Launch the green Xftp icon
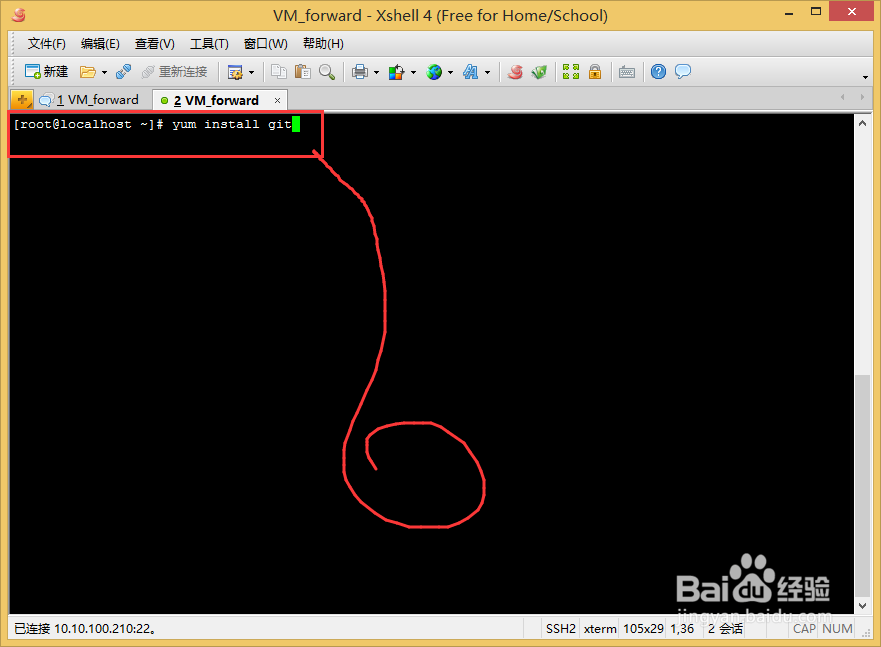The width and height of the screenshot is (881, 647). tap(539, 71)
